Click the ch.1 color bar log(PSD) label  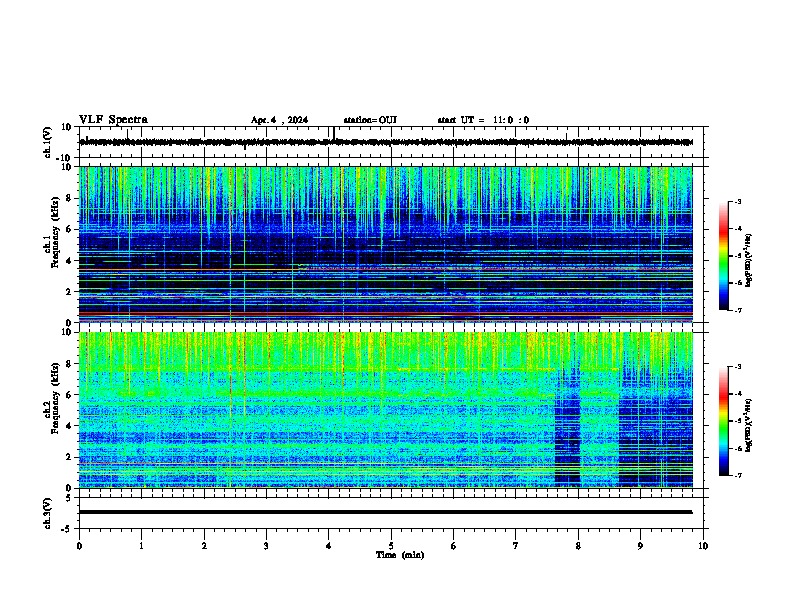click(749, 260)
